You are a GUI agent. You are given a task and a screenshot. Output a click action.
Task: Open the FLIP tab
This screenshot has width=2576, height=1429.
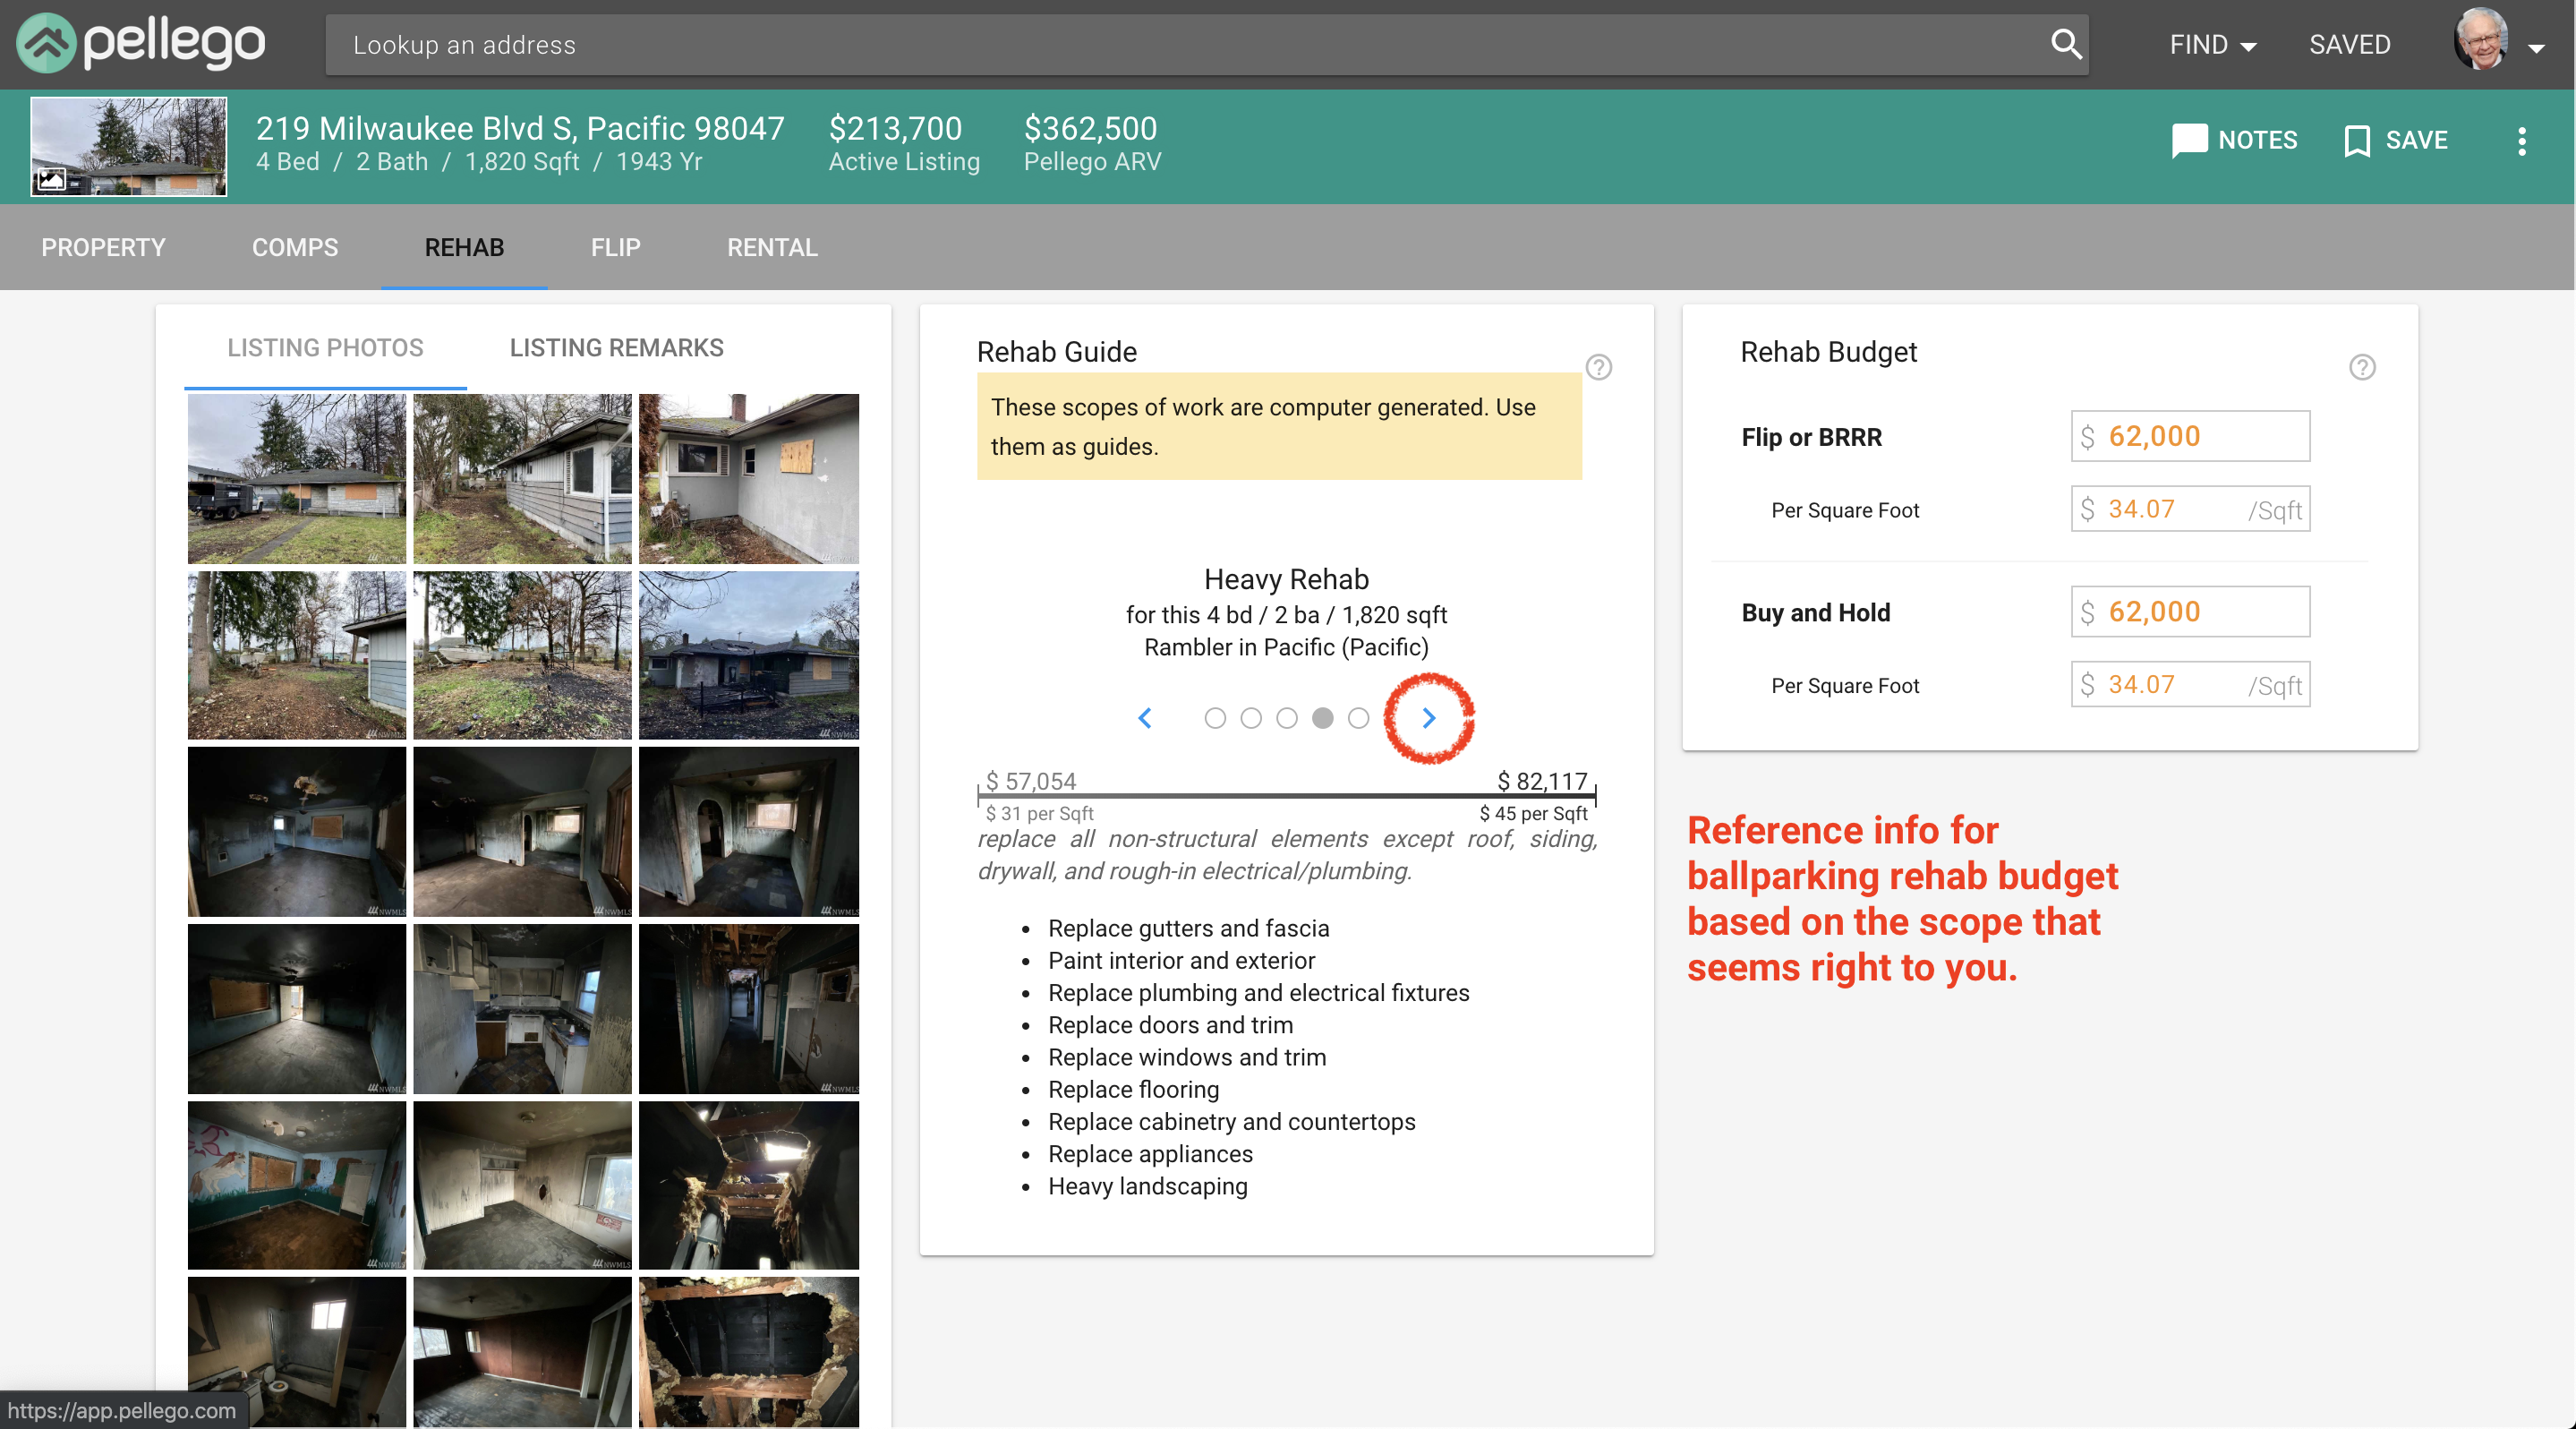click(615, 247)
